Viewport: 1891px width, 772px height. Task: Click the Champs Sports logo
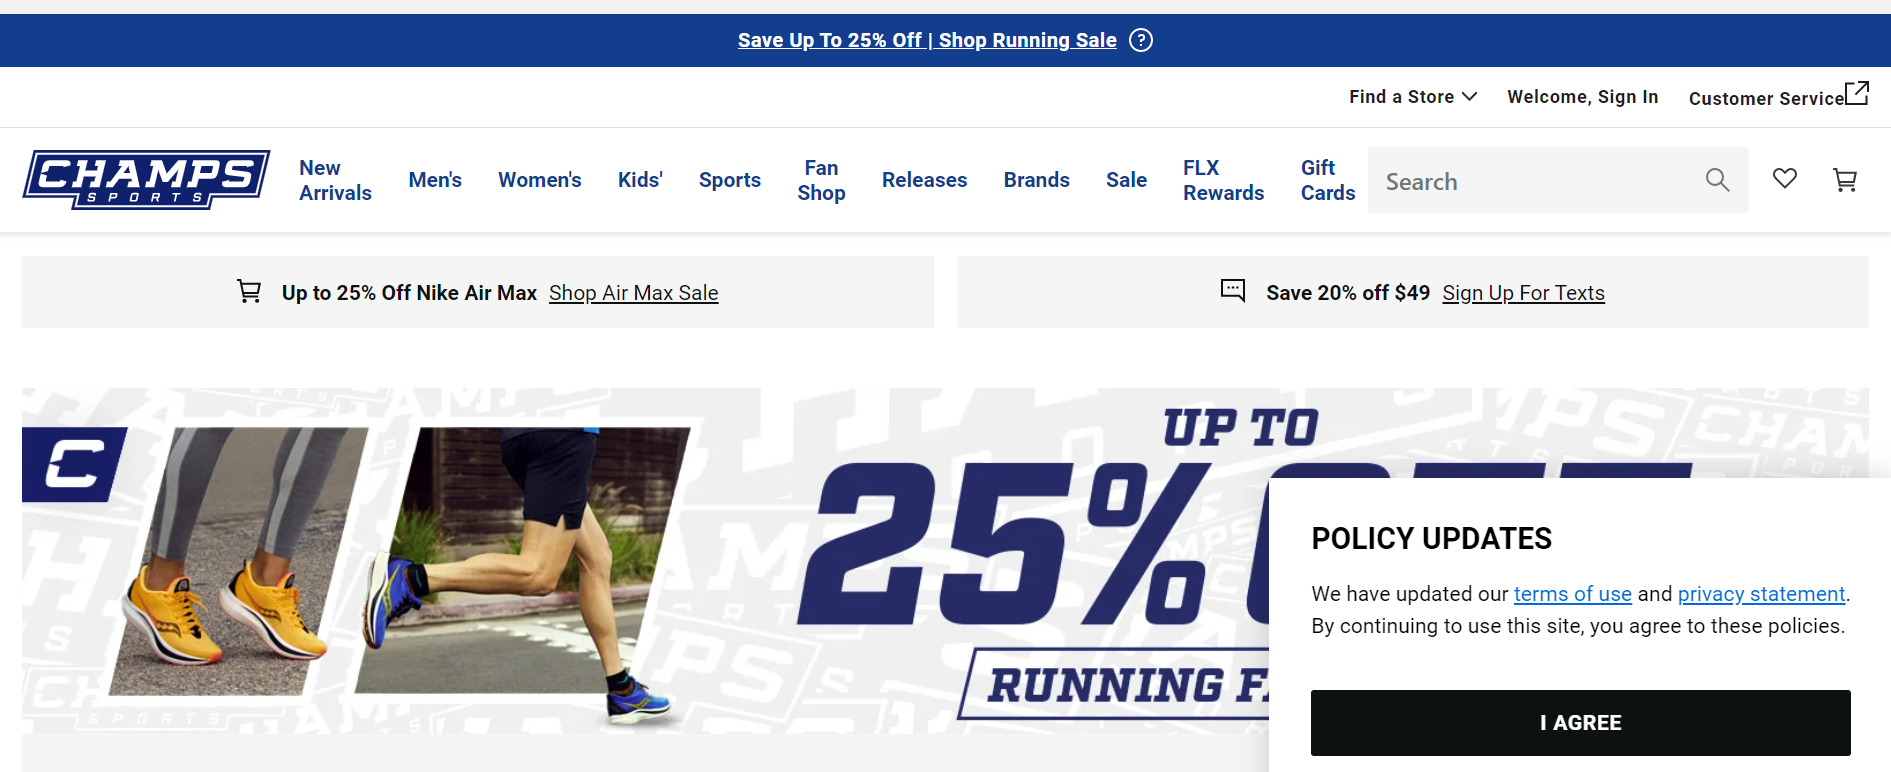click(146, 180)
